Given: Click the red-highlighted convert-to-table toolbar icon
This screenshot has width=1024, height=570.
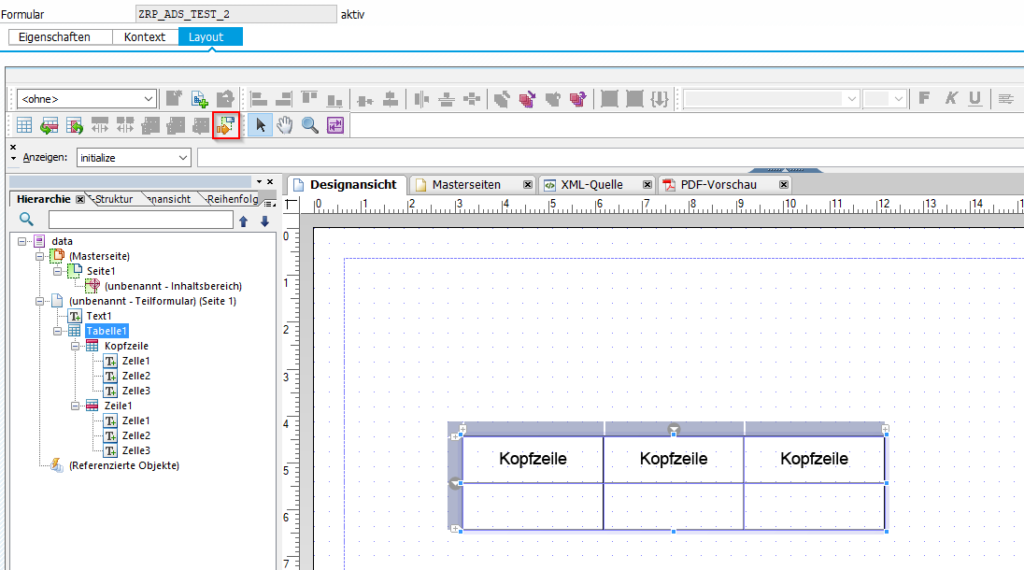Looking at the screenshot, I should pos(226,125).
